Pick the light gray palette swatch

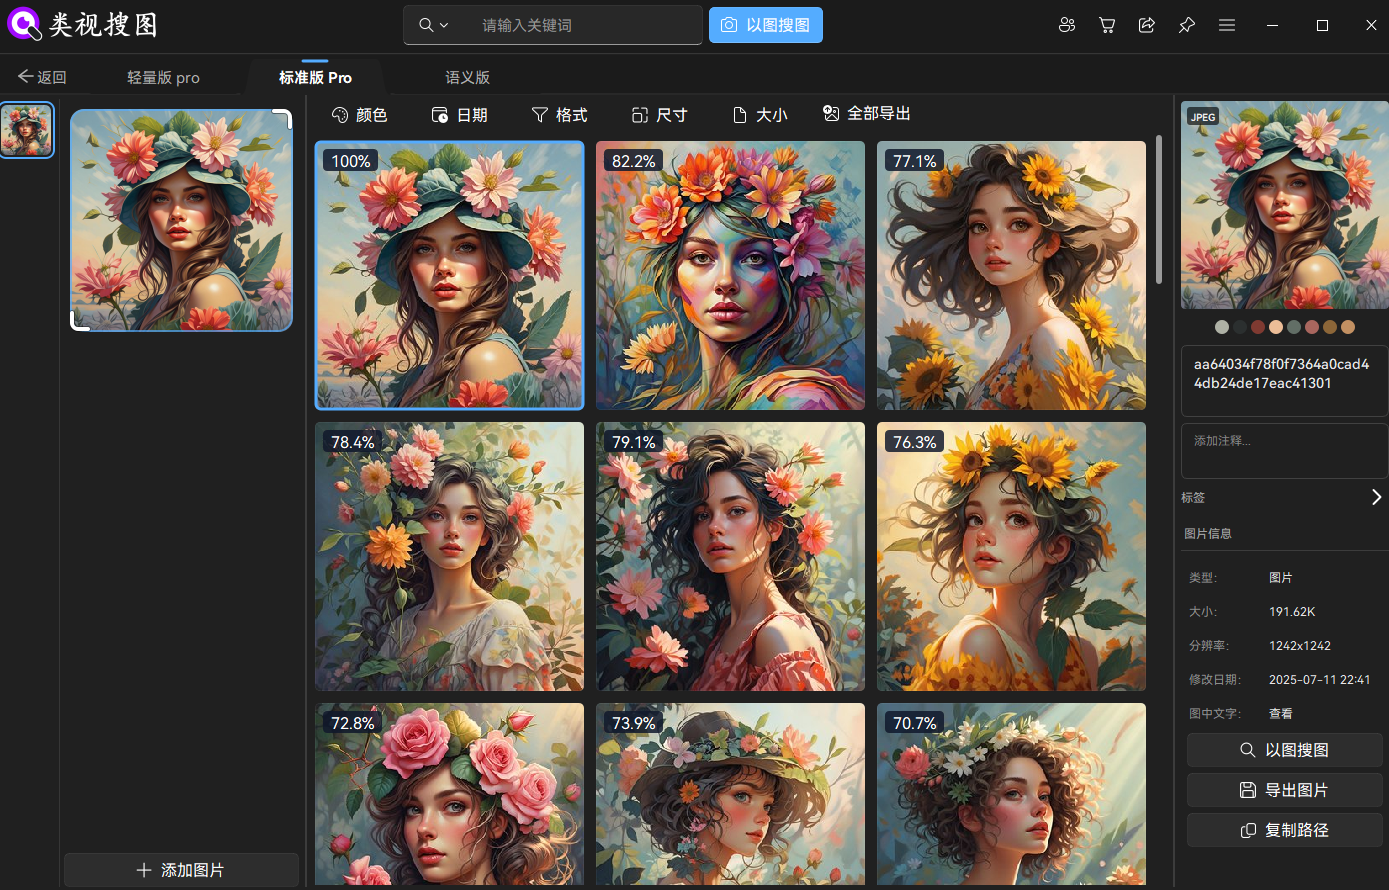pos(1222,327)
